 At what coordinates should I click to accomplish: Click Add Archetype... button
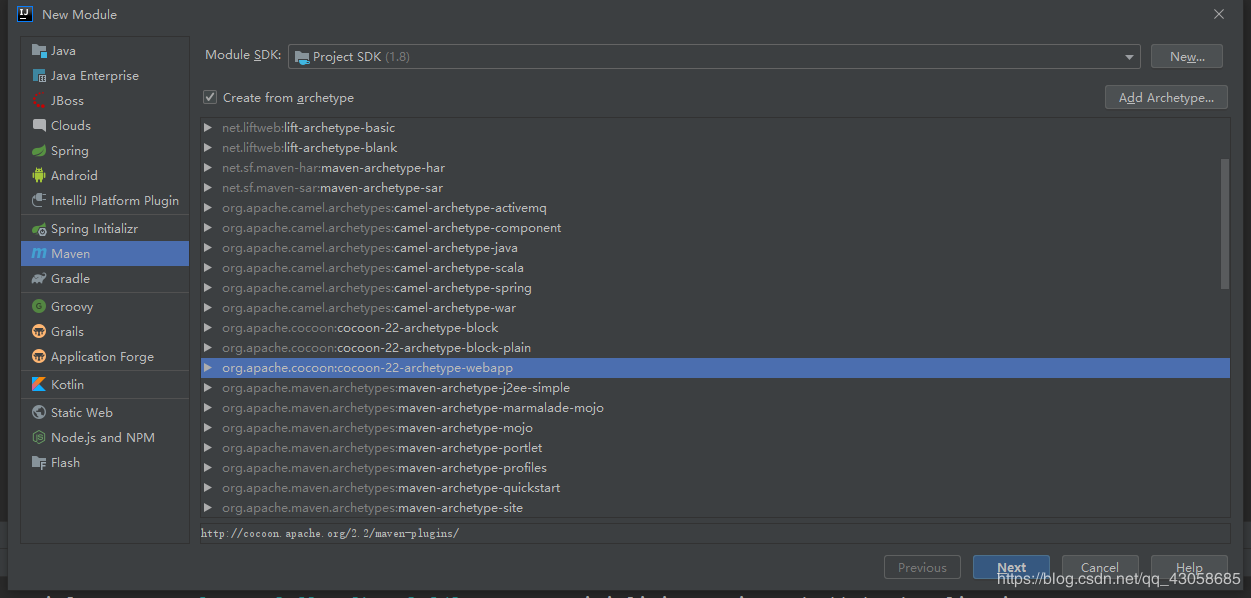tap(1166, 97)
